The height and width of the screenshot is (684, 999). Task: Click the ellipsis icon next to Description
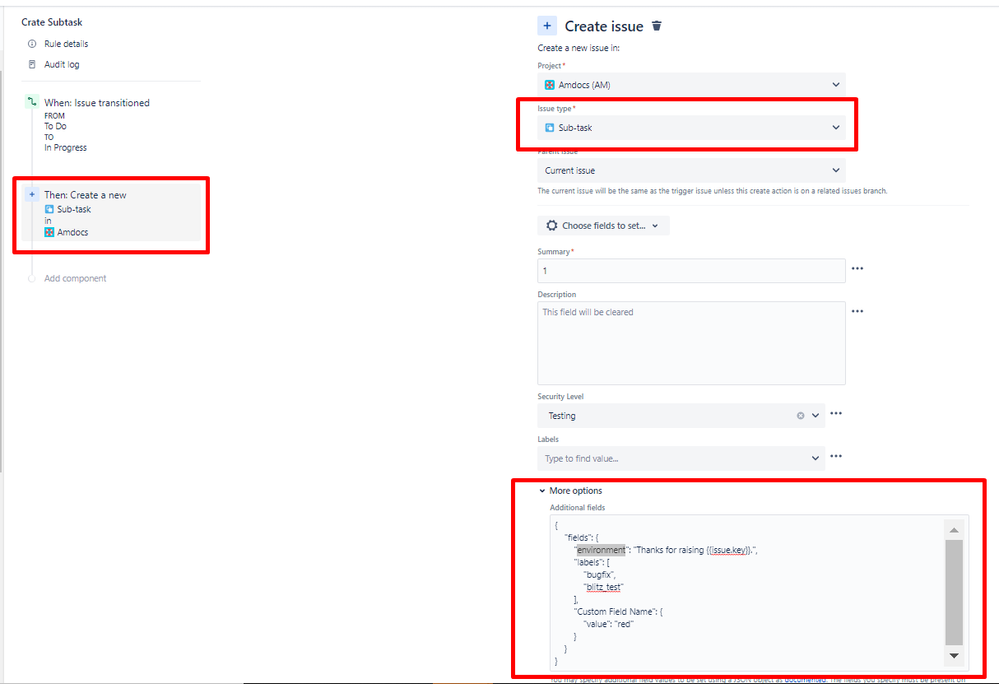click(857, 311)
